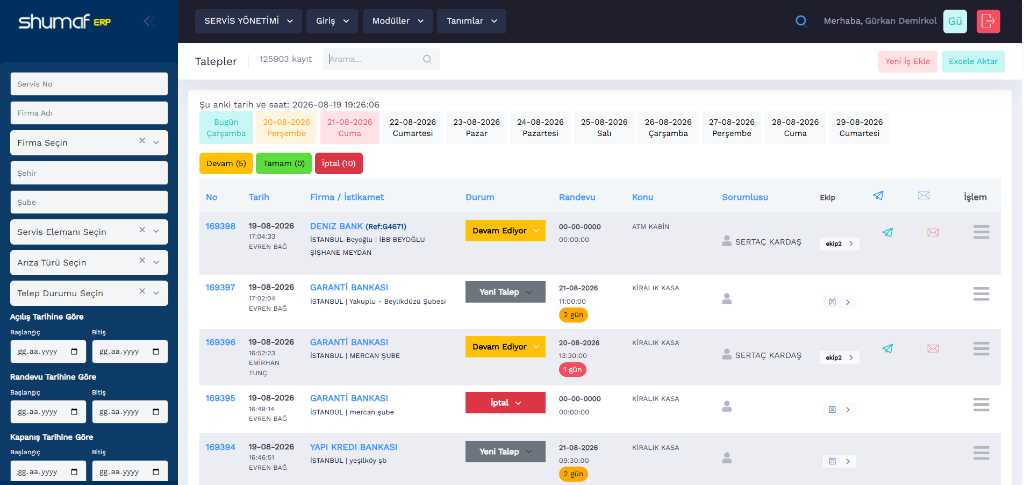Image resolution: width=1024 pixels, height=485 pixels.
Task: Open the Gü user avatar
Action: (955, 21)
